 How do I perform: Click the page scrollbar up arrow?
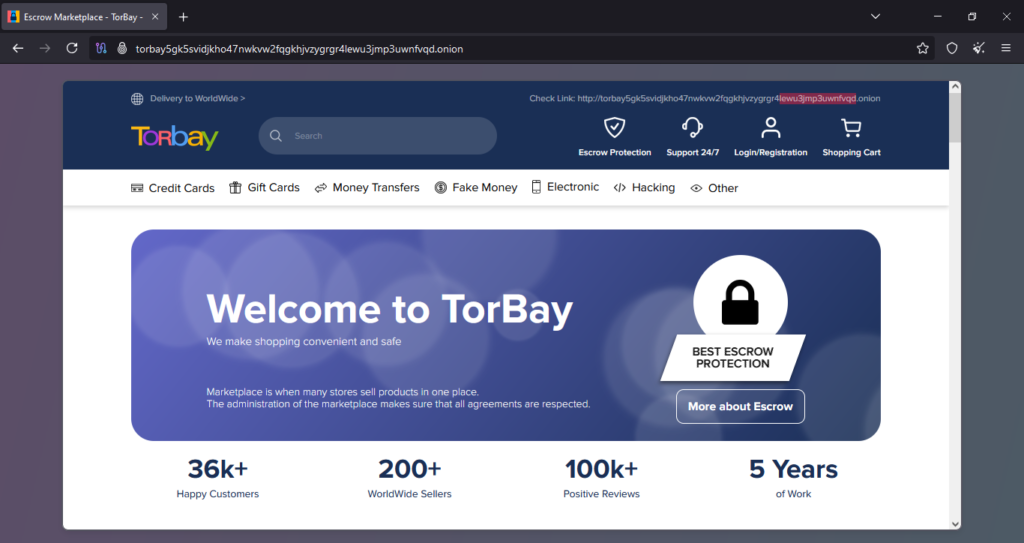pos(955,86)
